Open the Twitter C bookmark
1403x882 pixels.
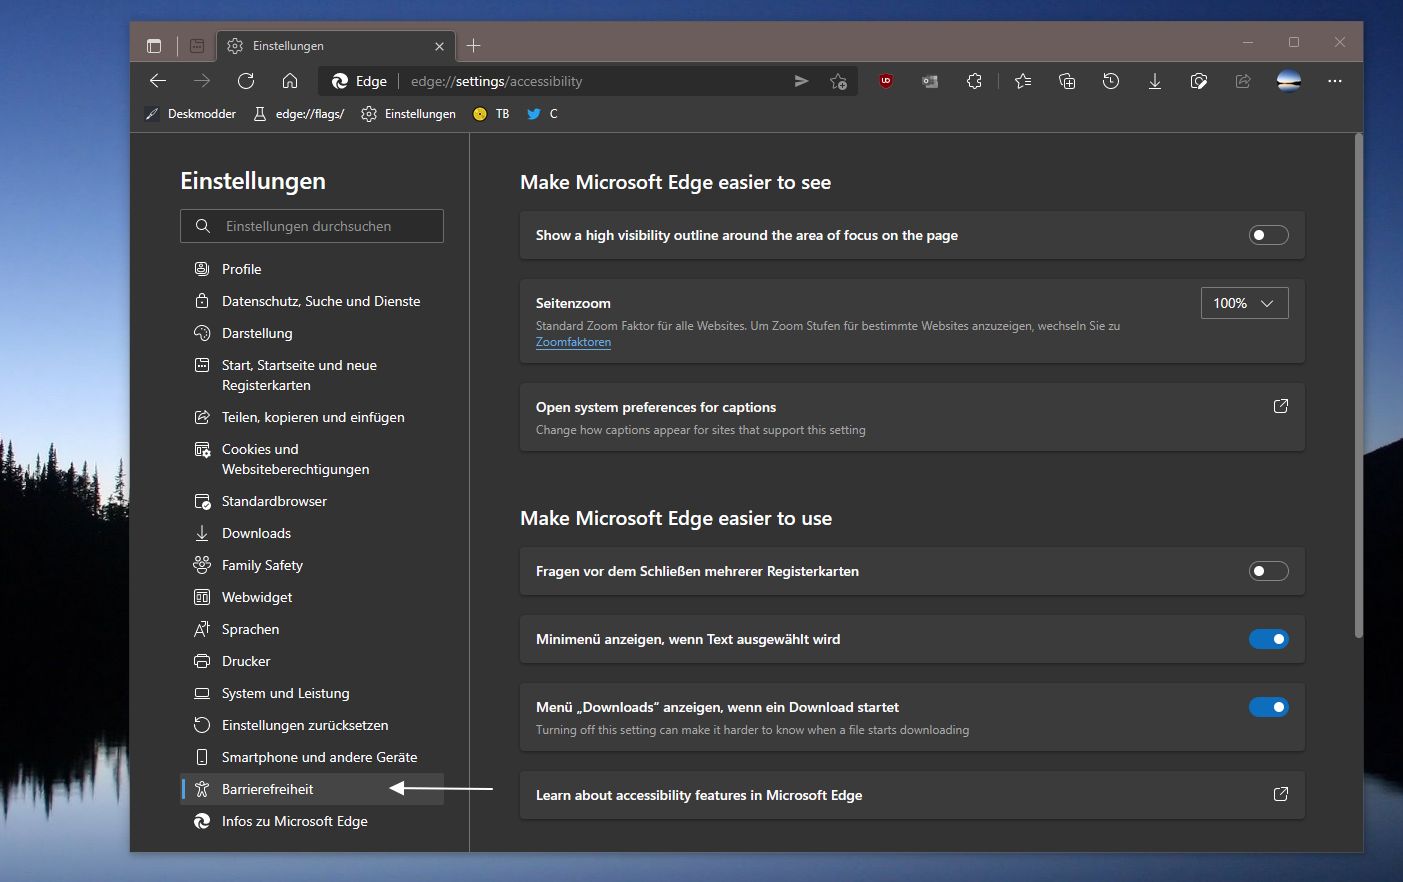coord(543,114)
